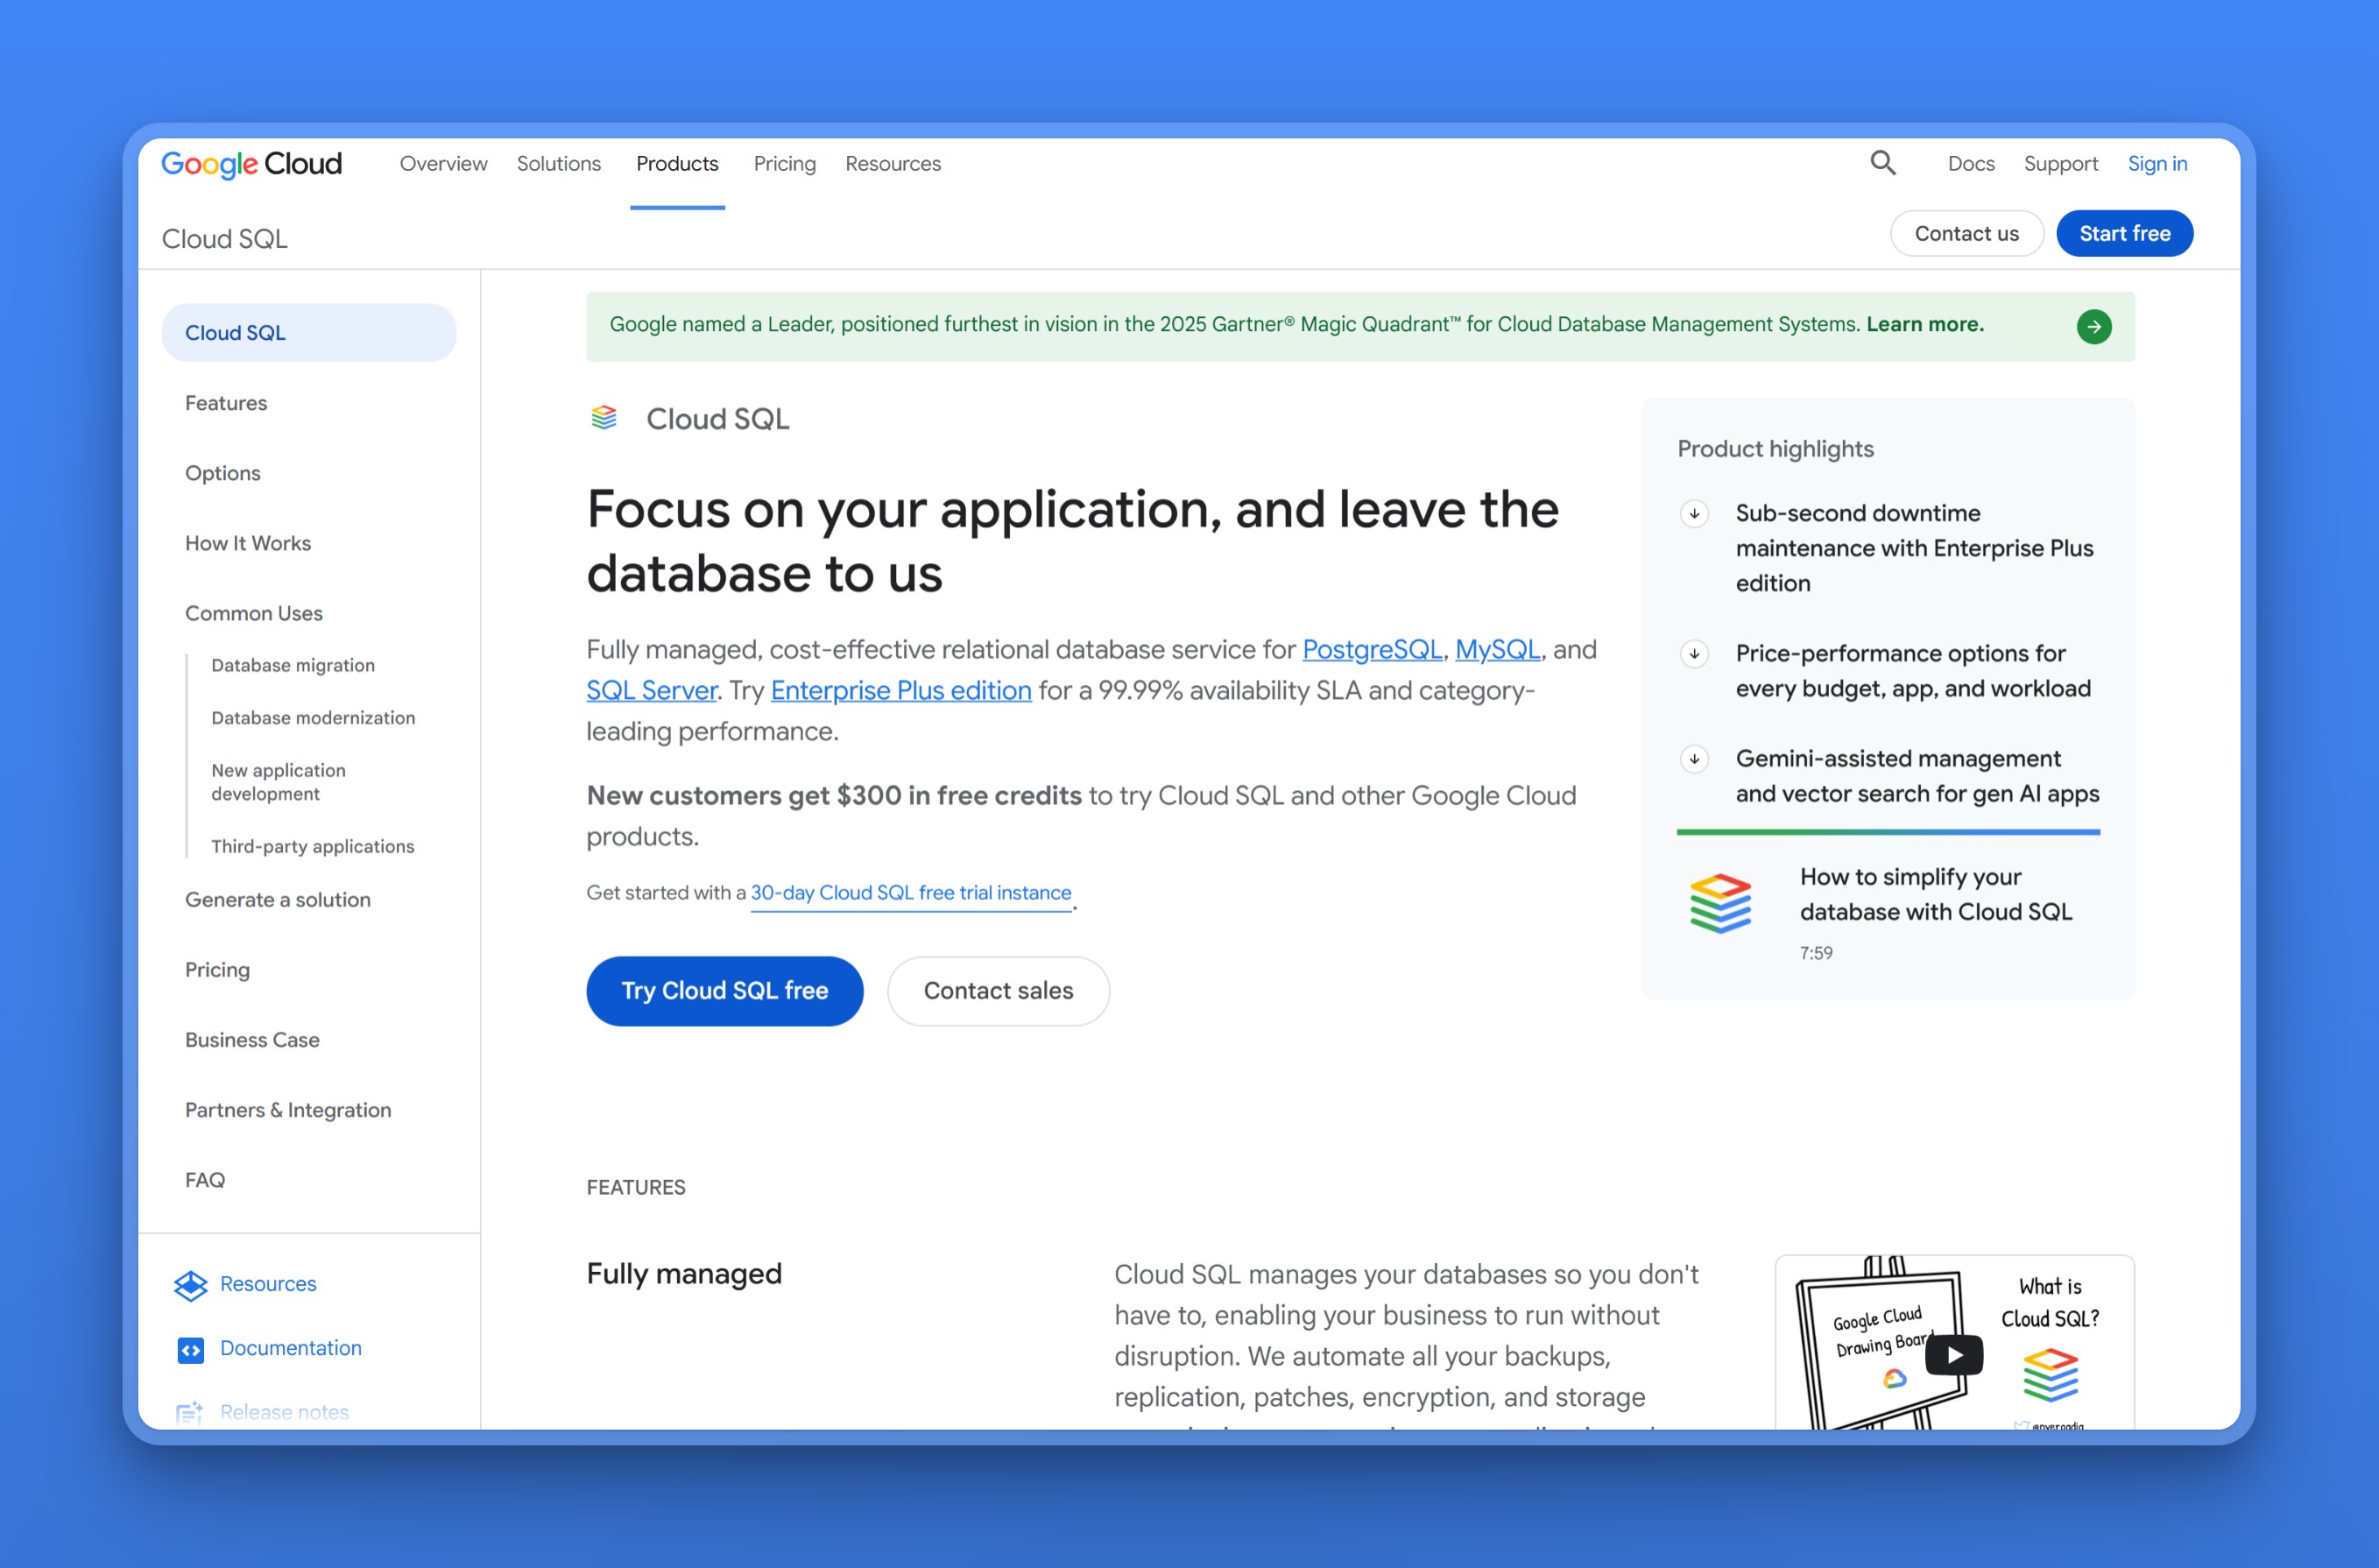Click the Contact us button
The height and width of the screenshot is (1568, 2379).
click(1966, 233)
